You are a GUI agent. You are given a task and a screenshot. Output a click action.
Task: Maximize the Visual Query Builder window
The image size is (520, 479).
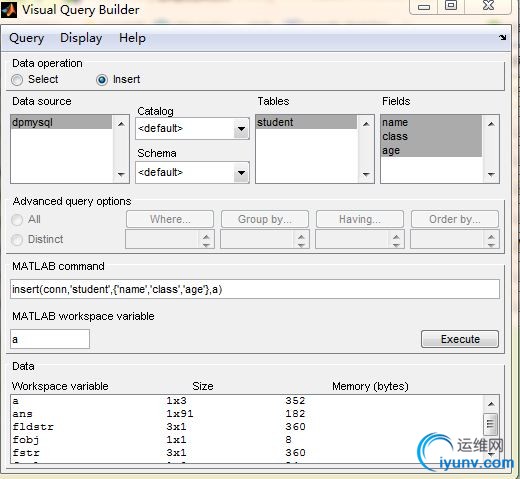coord(451,6)
